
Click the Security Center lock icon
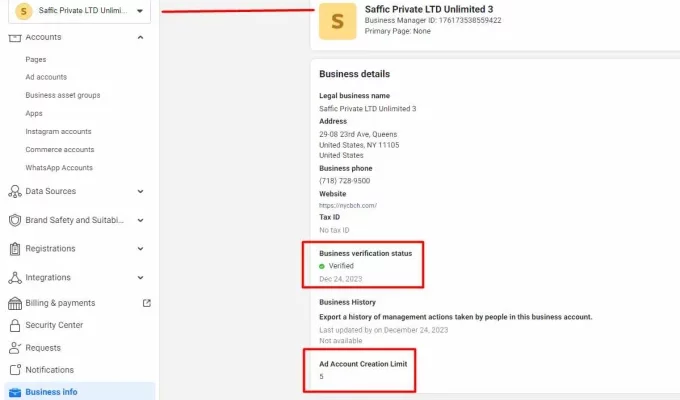pos(15,325)
